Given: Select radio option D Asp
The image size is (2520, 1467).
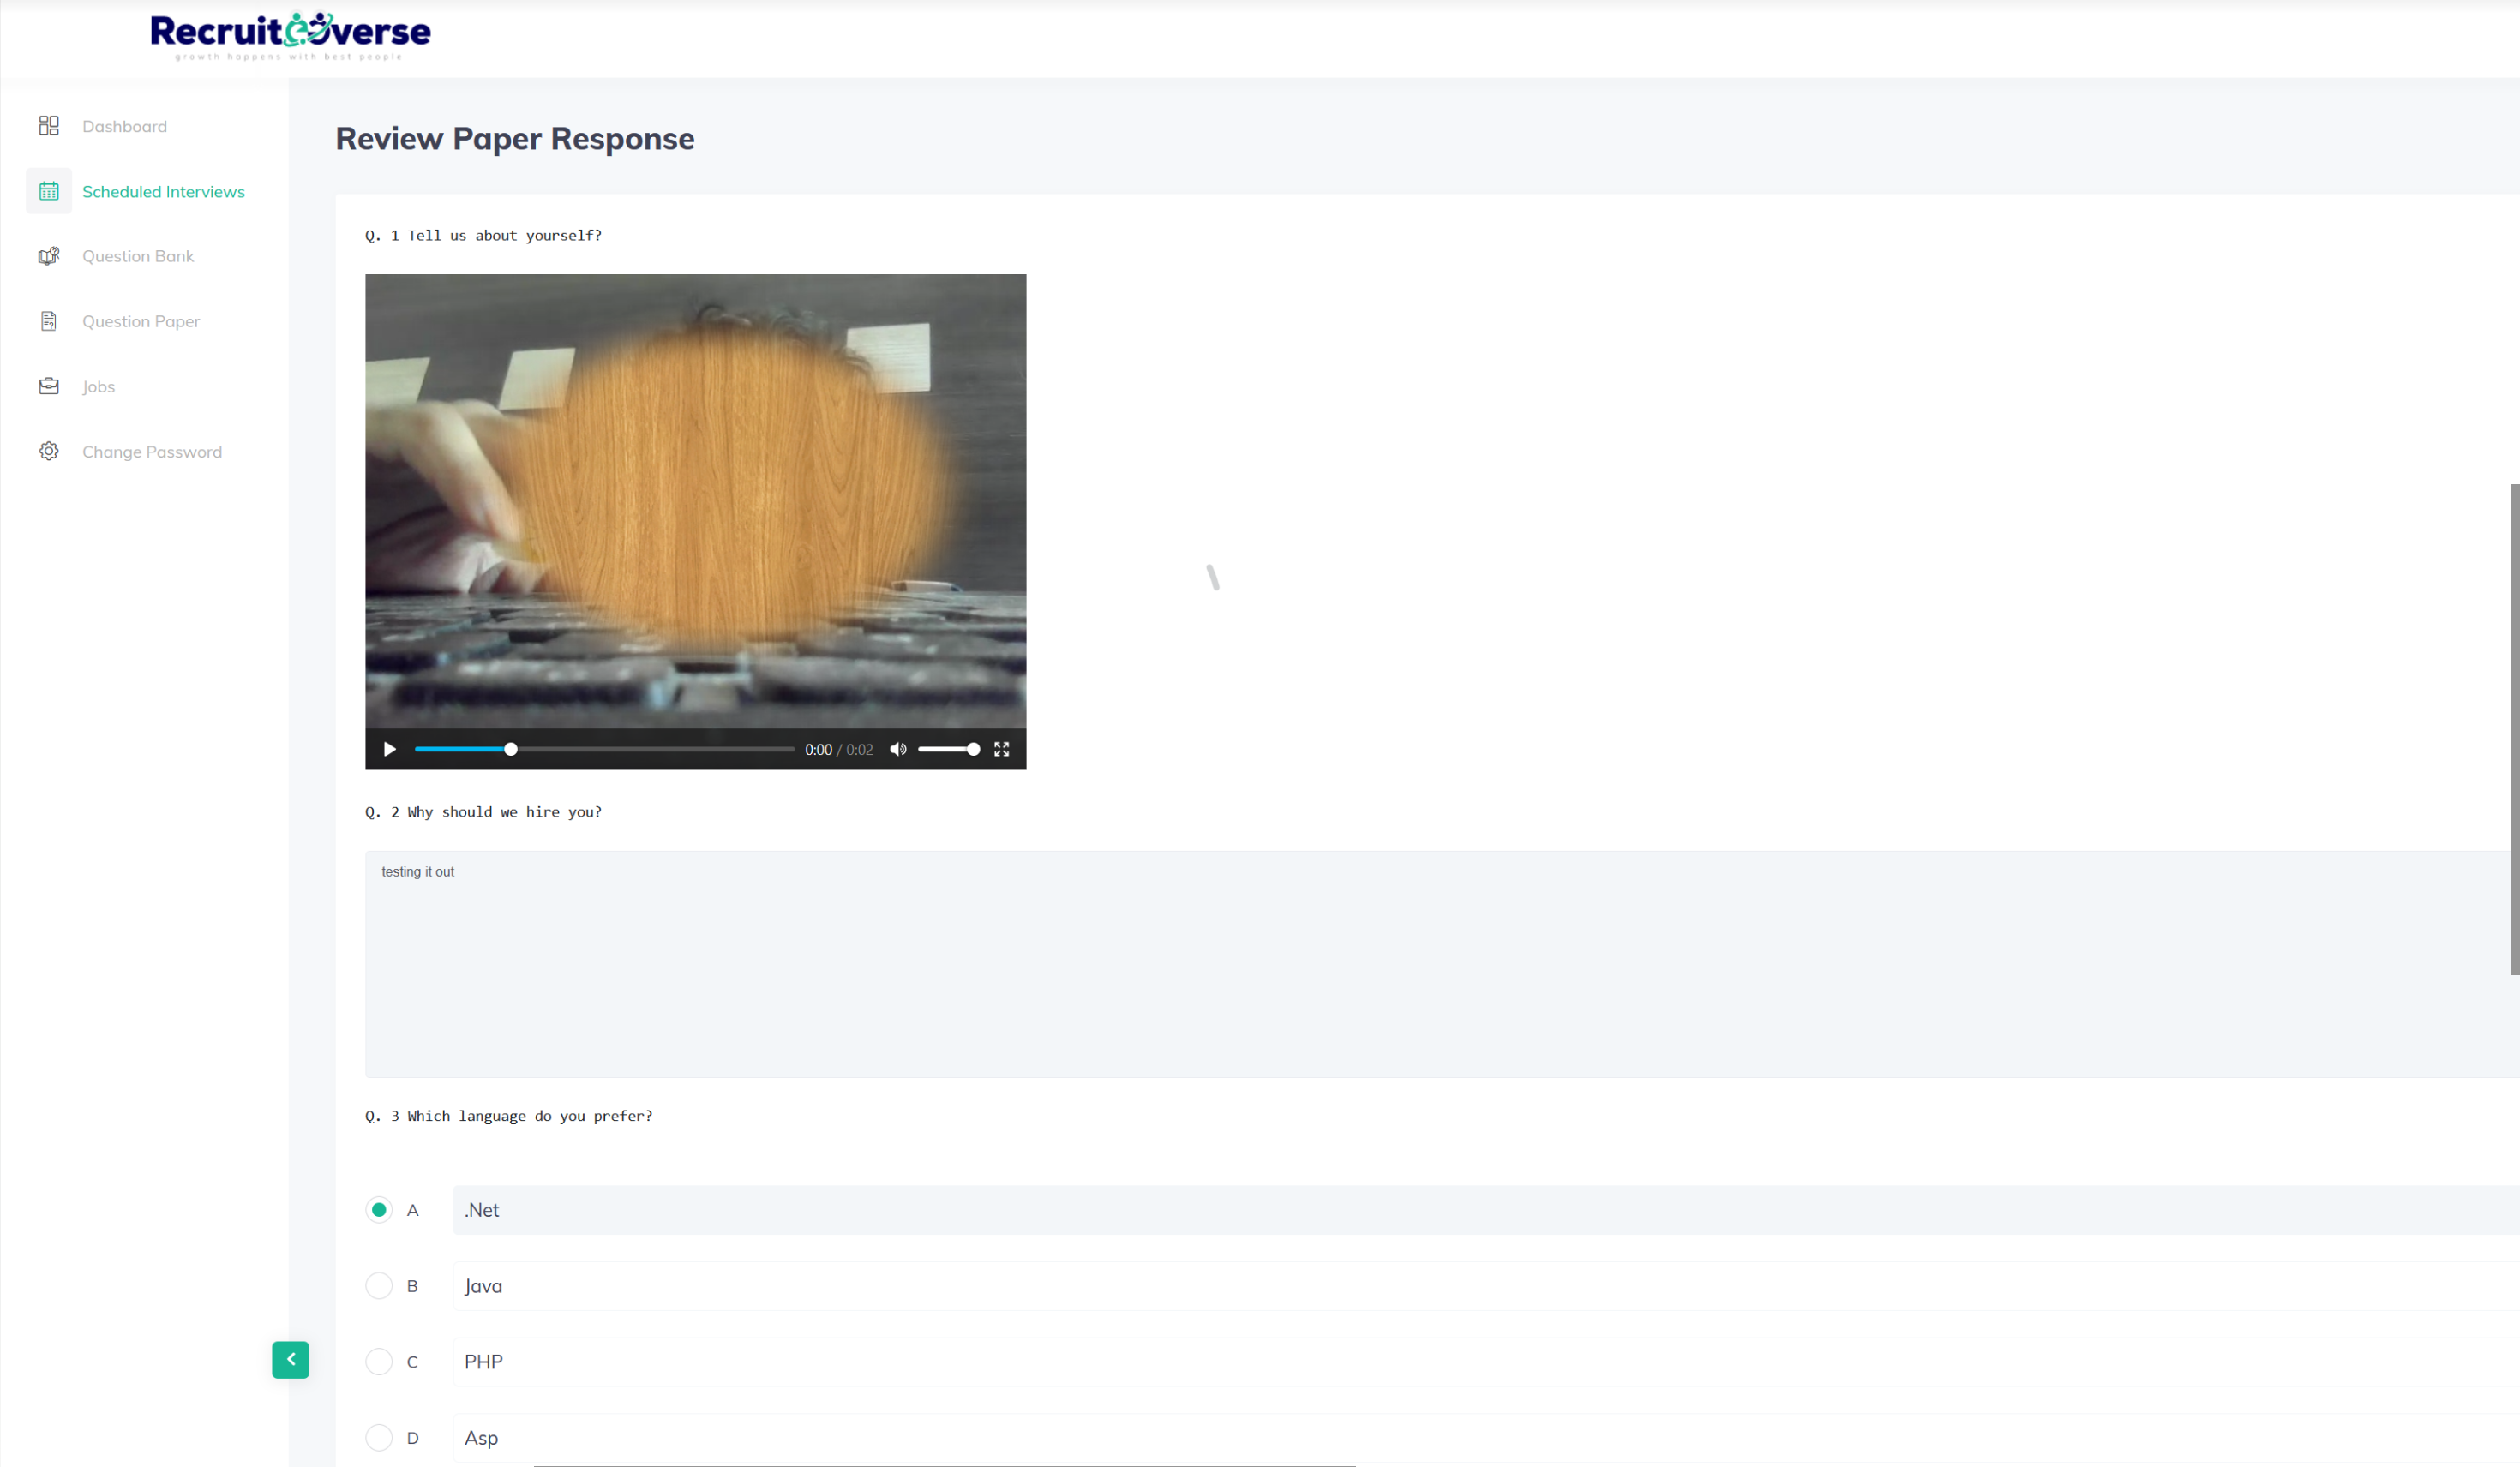Looking at the screenshot, I should [x=379, y=1437].
